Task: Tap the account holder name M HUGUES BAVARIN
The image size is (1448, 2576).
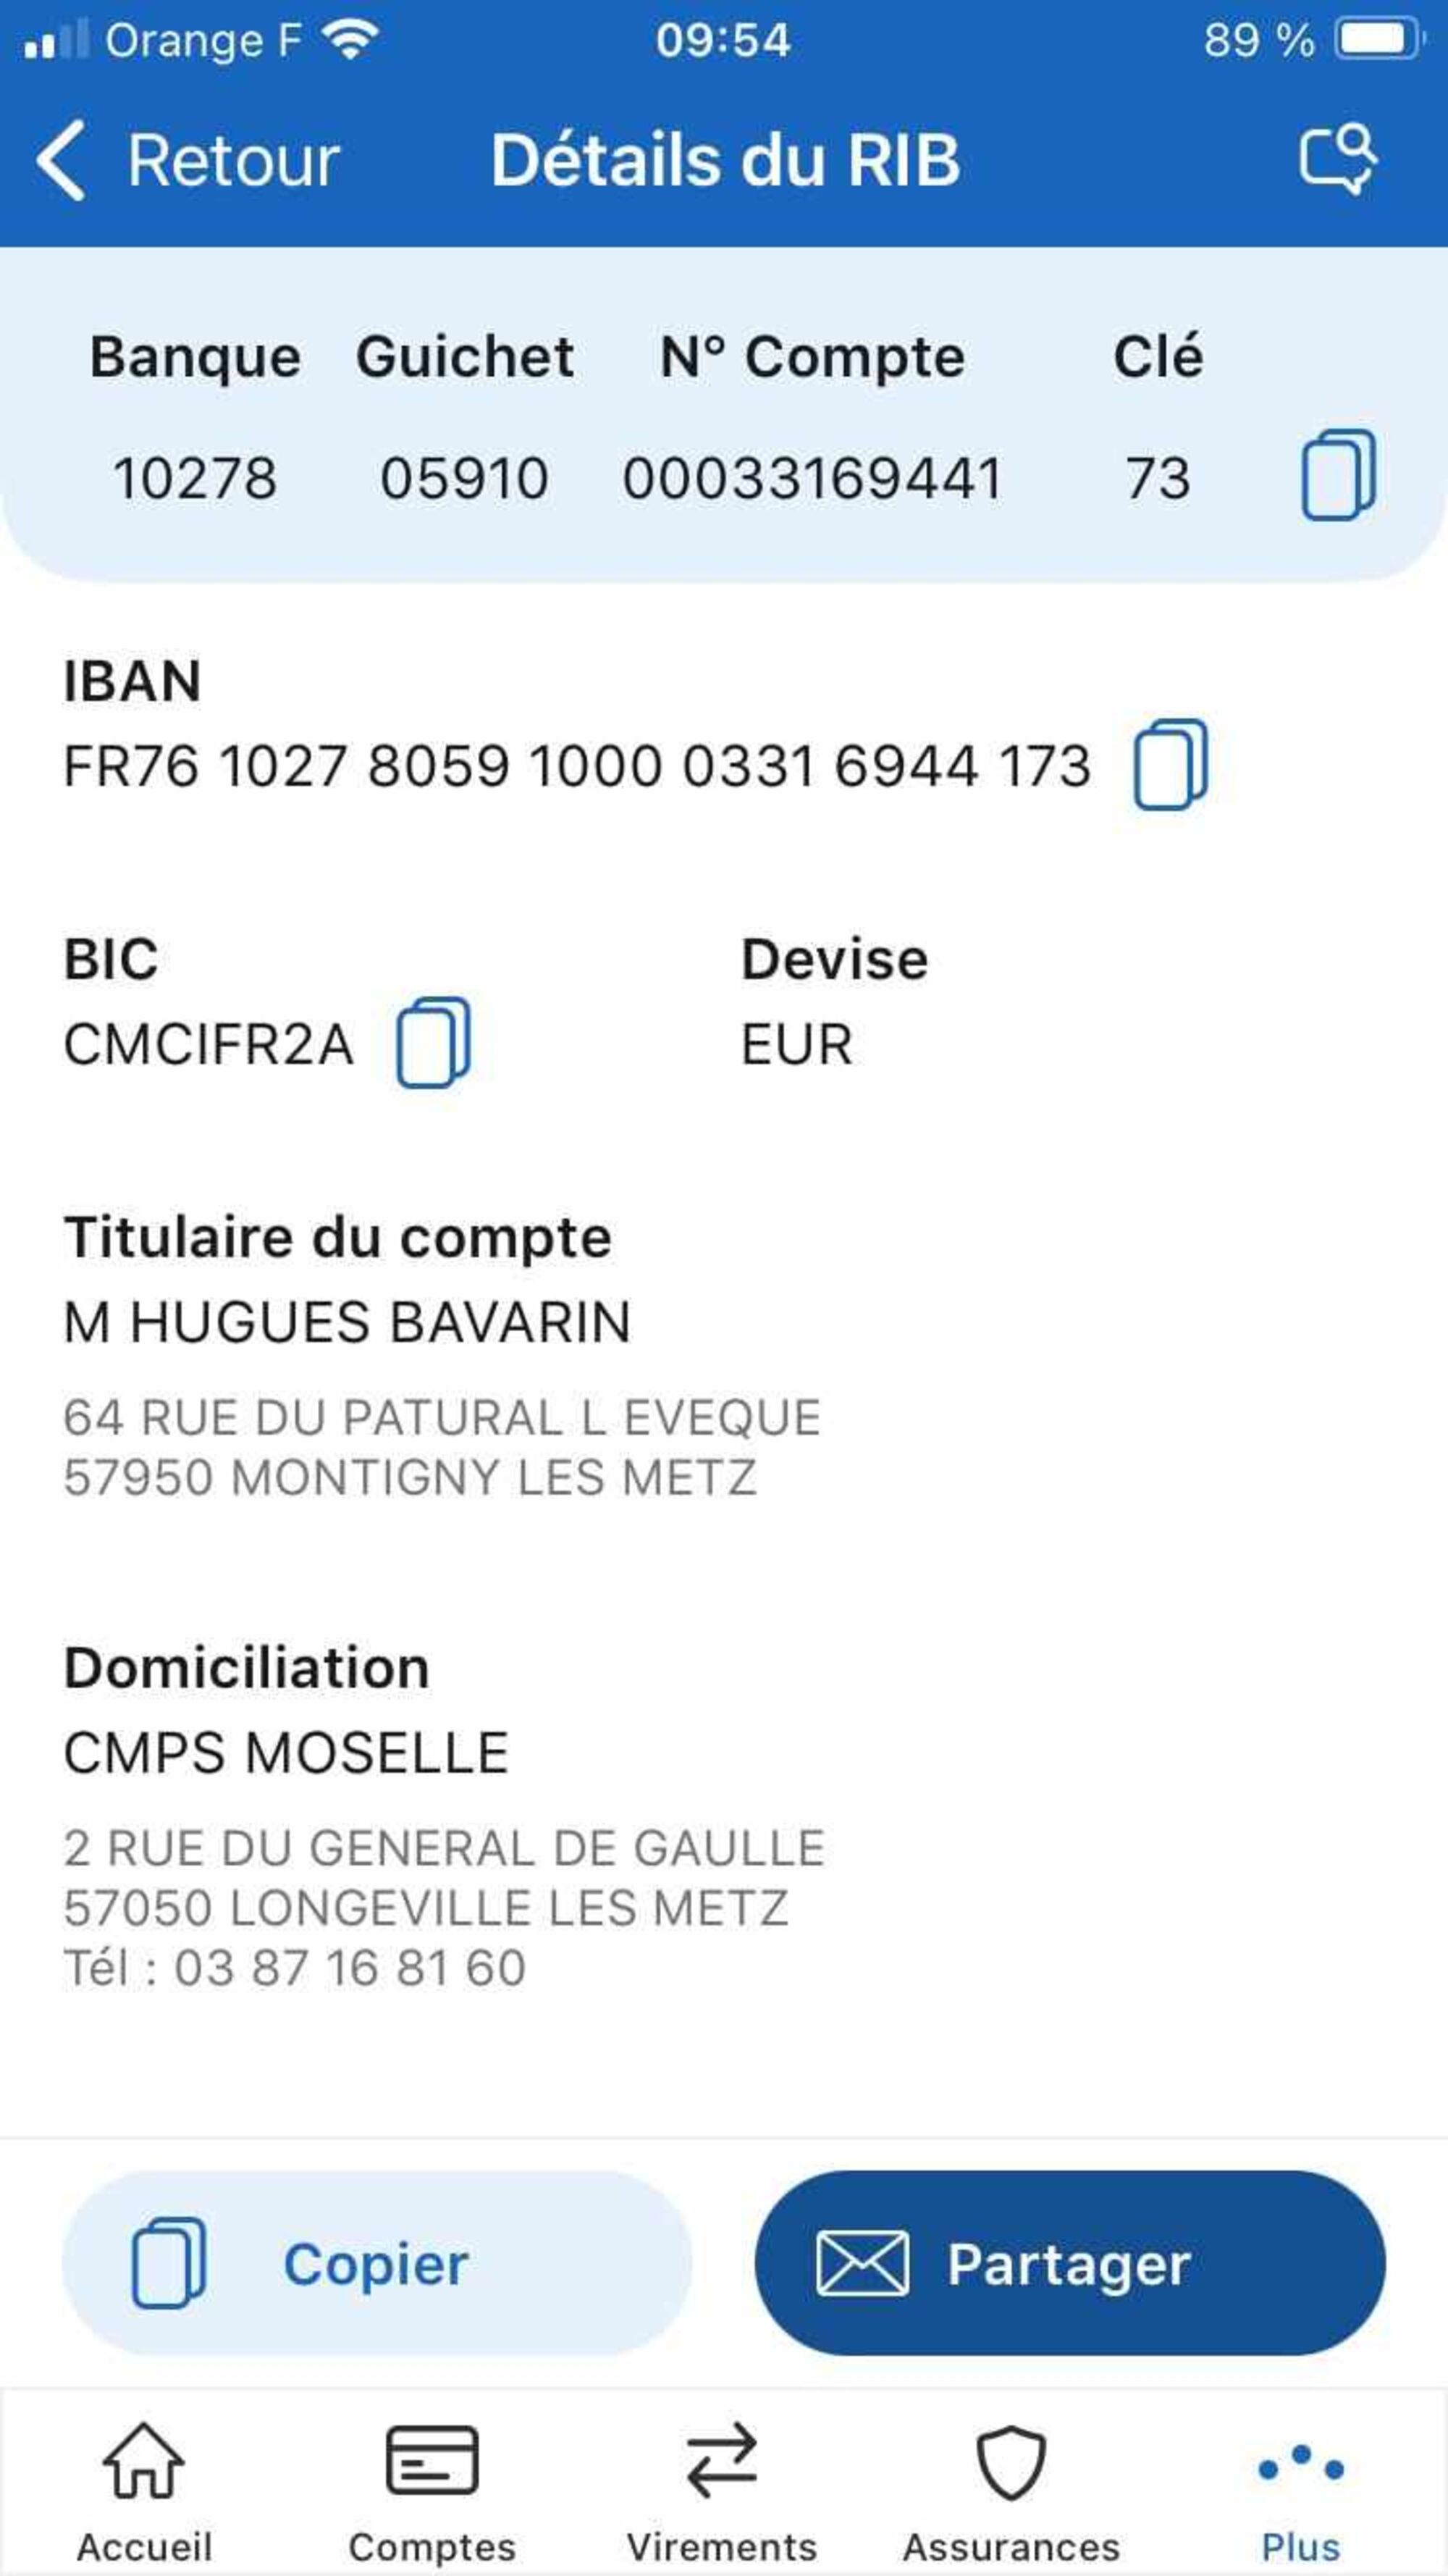Action: click(x=347, y=1322)
